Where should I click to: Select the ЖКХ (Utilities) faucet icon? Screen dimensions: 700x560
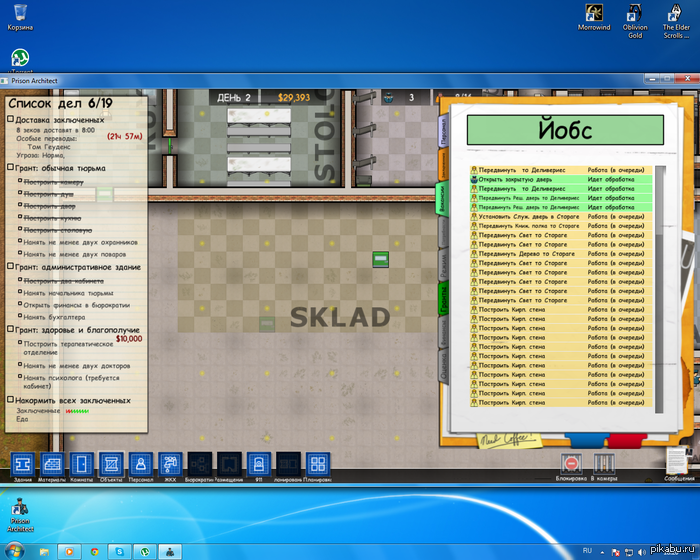coord(170,465)
